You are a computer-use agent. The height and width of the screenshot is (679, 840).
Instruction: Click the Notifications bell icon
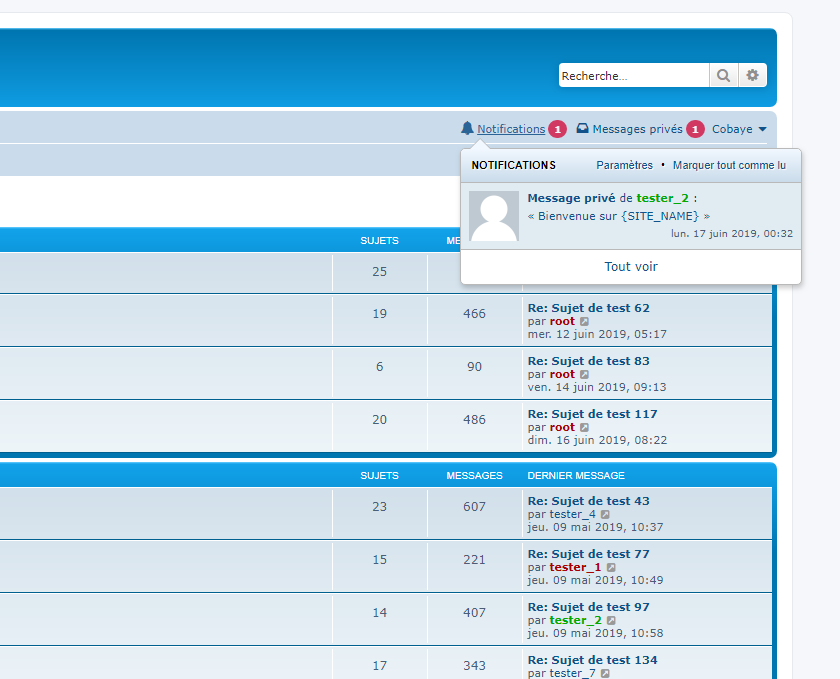pos(467,129)
